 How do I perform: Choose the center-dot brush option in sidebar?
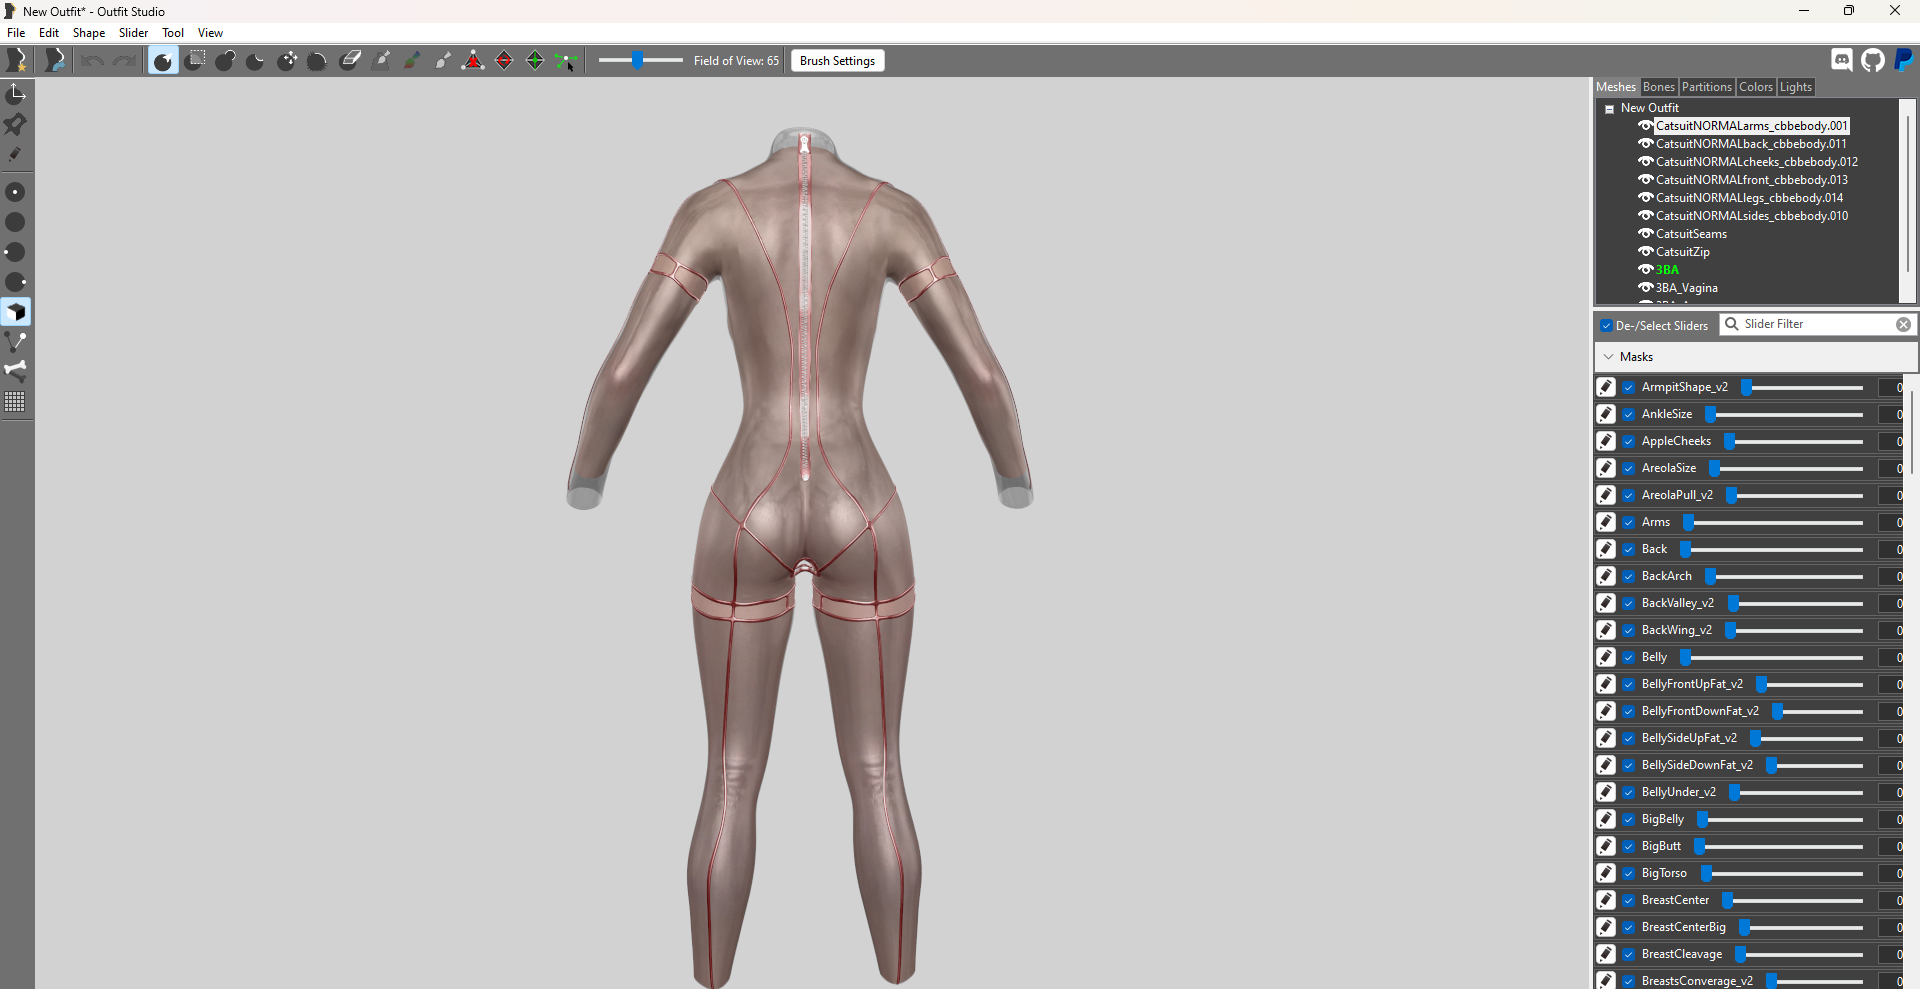15,192
